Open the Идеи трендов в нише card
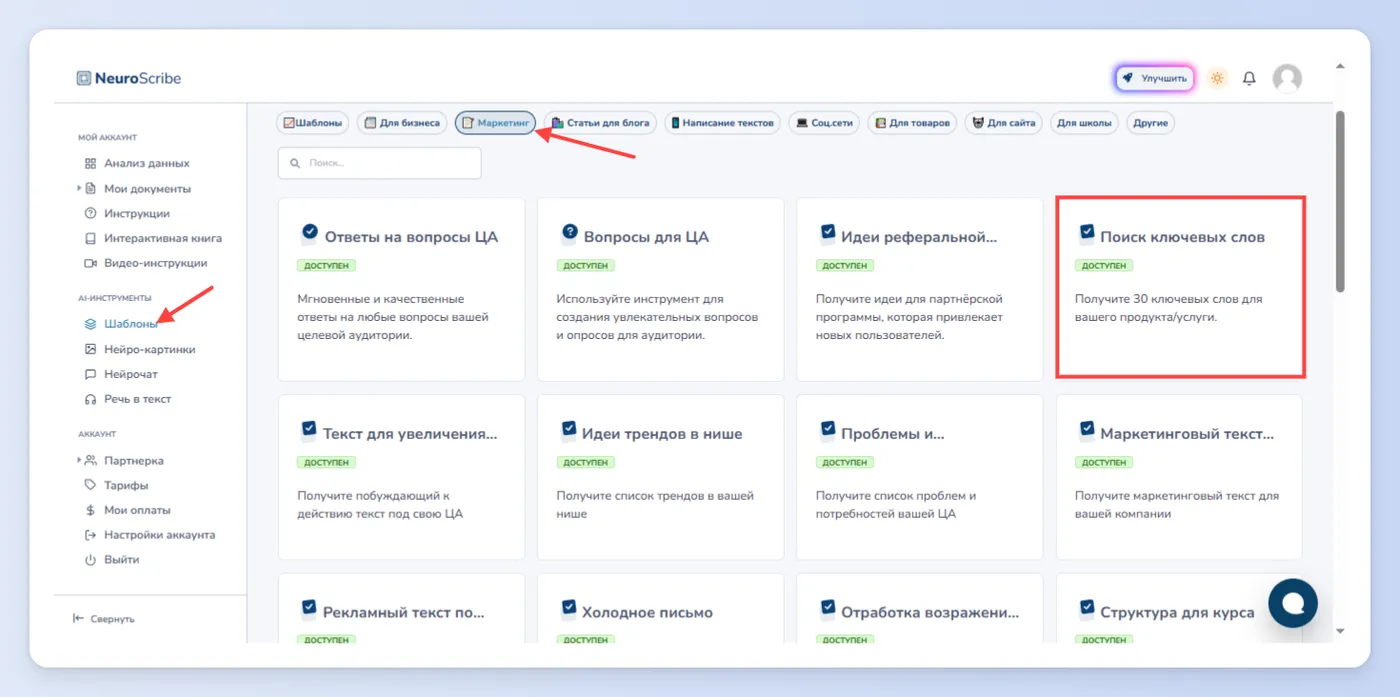 click(x=660, y=477)
